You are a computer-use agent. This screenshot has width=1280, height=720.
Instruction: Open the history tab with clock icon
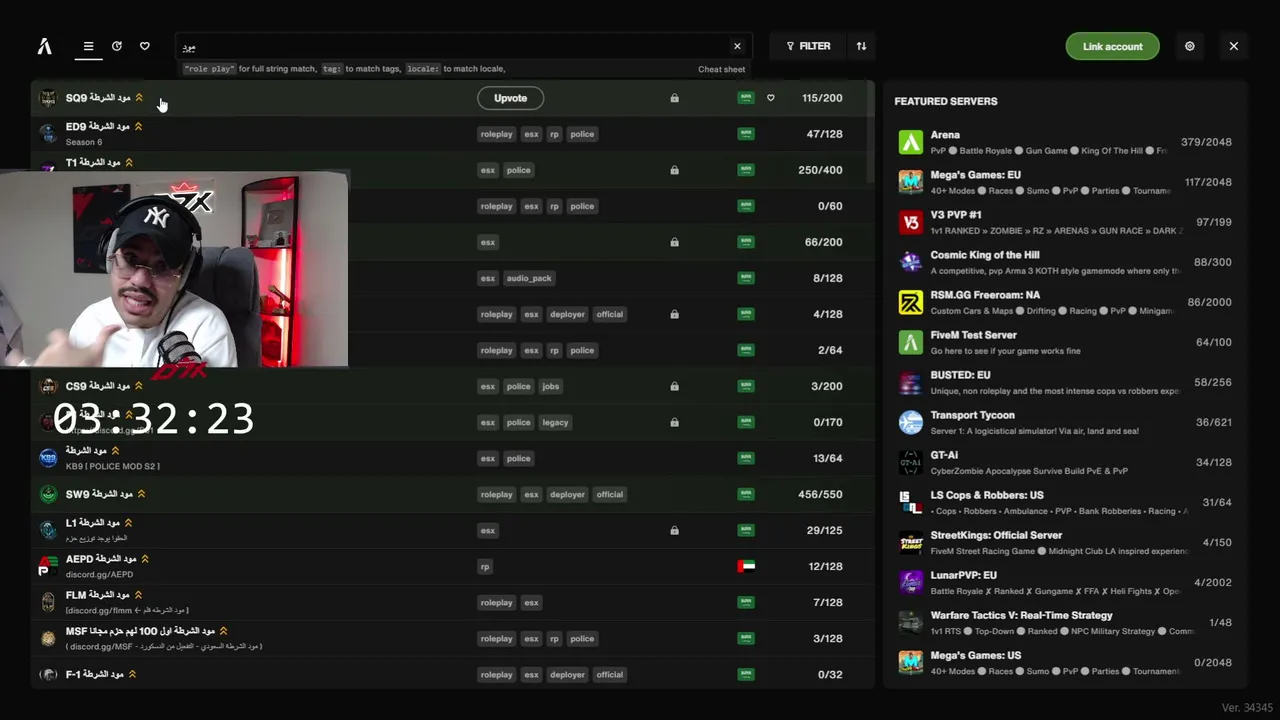click(x=117, y=46)
